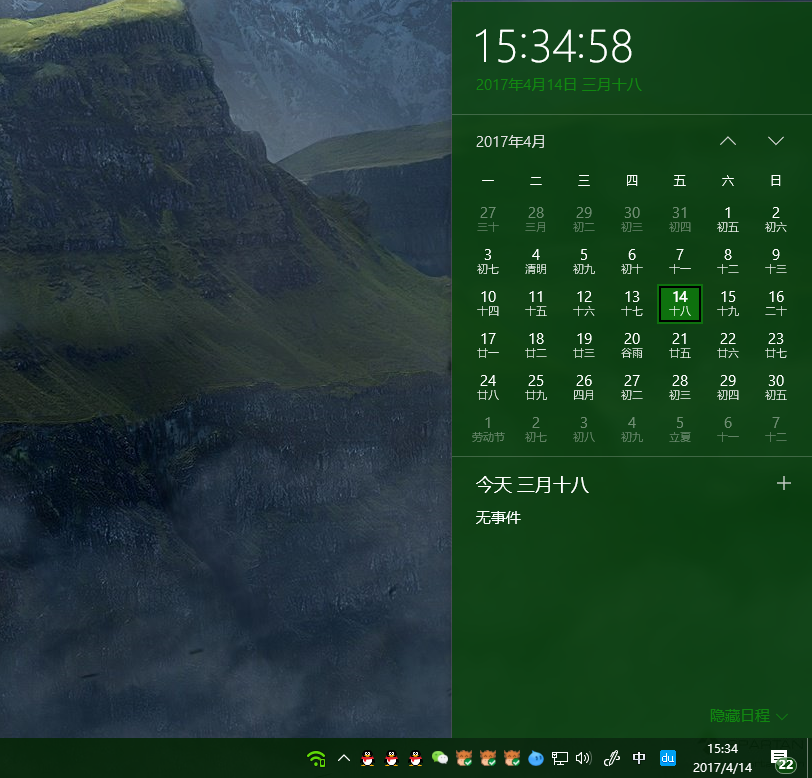Select April 21 in the calendar
This screenshot has width=812, height=778.
click(679, 345)
